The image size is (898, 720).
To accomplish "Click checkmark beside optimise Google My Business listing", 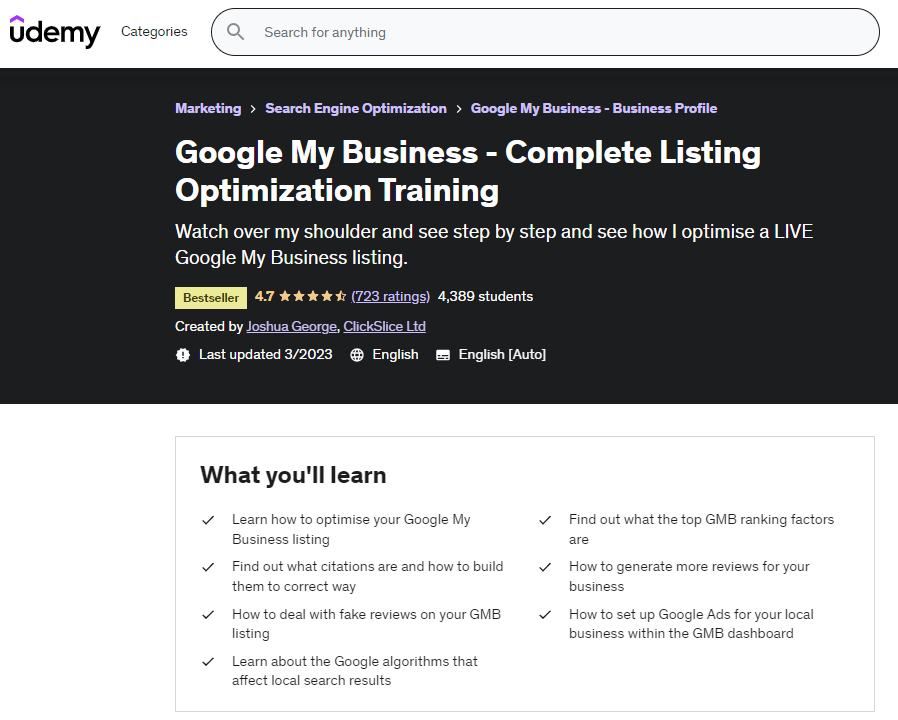I will [208, 520].
